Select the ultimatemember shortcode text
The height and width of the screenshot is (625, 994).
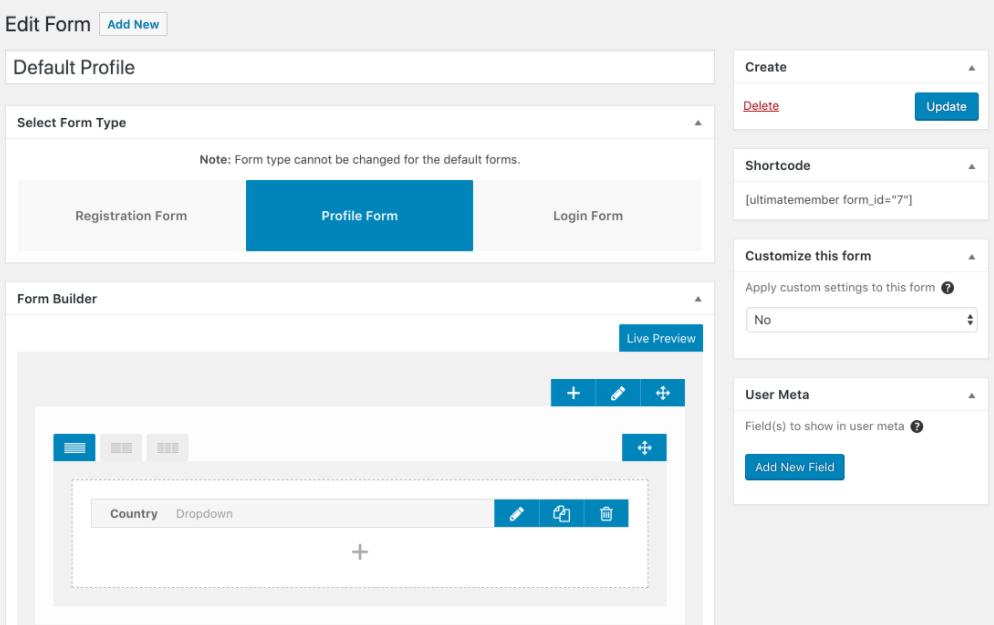(x=829, y=200)
